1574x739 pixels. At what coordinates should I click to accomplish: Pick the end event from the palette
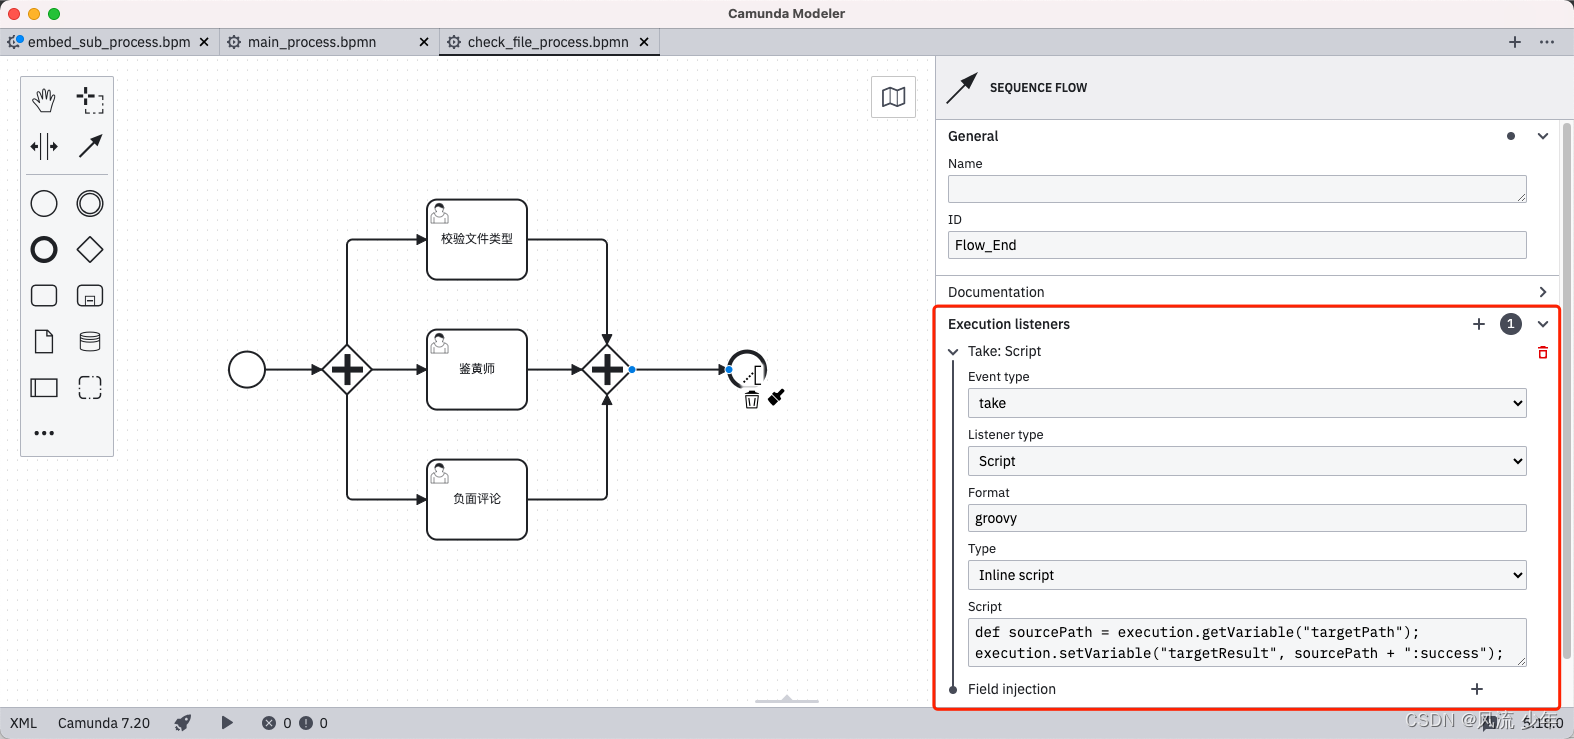pos(44,250)
